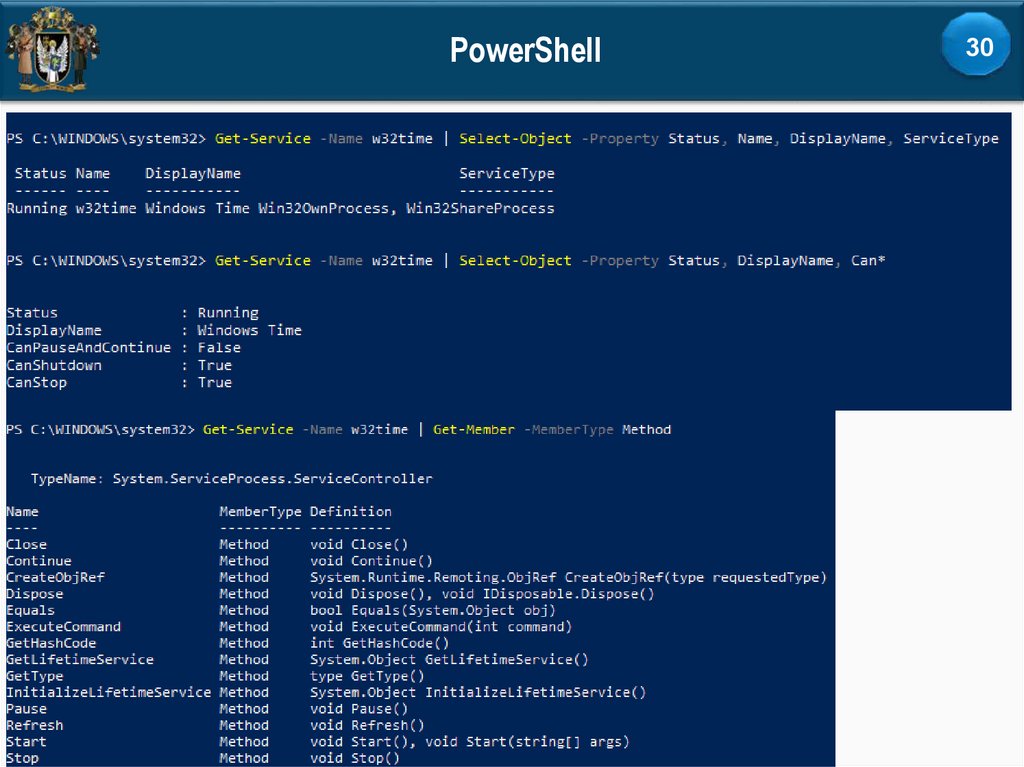1024x767 pixels.
Task: Click the Start method name
Action: [27, 742]
